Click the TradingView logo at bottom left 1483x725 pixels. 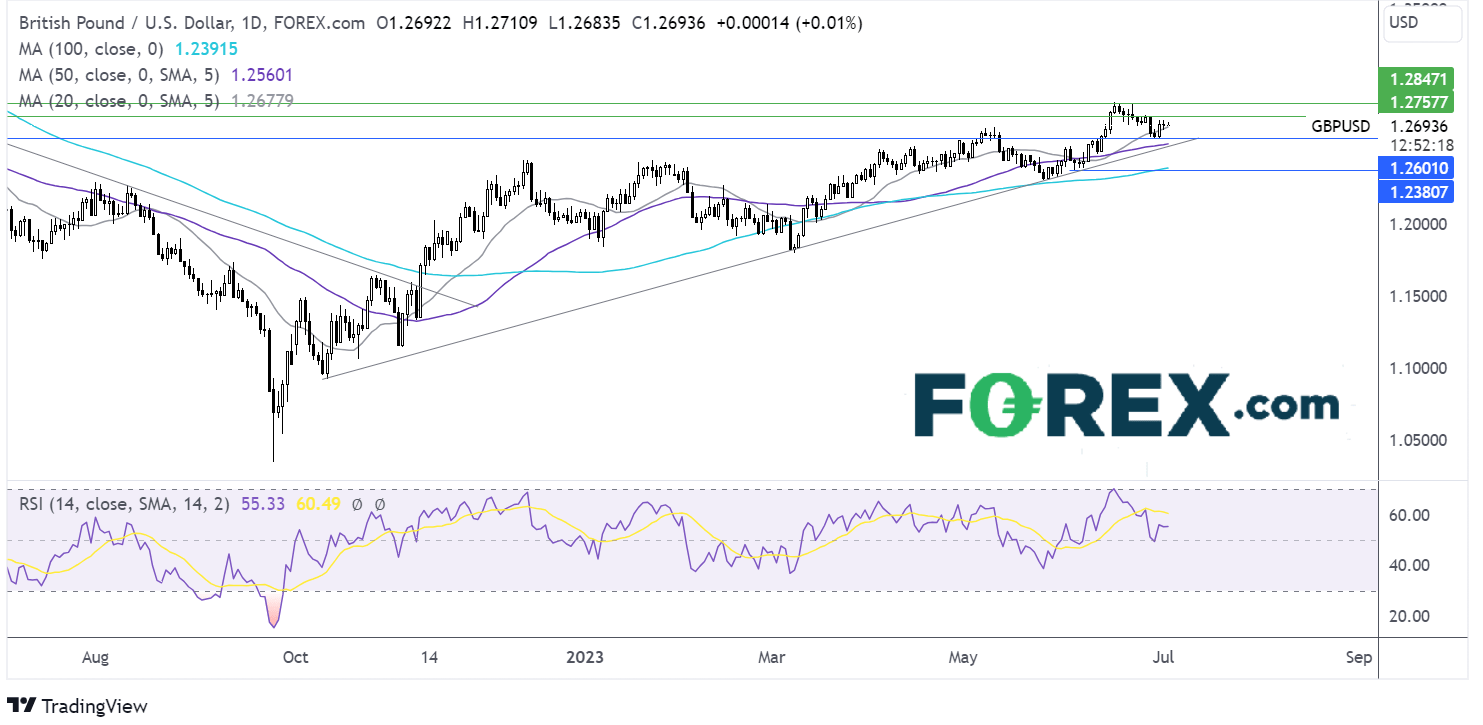(x=77, y=705)
